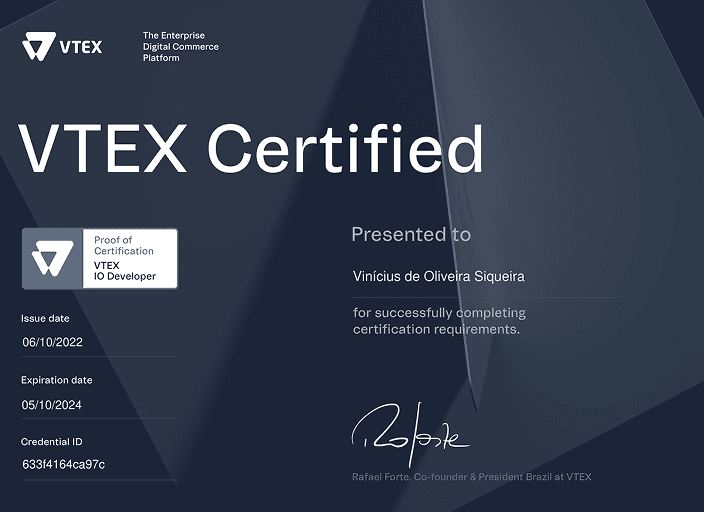Click the VTEX logo in certification badge
Image resolution: width=704 pixels, height=512 pixels.
pos(53,258)
